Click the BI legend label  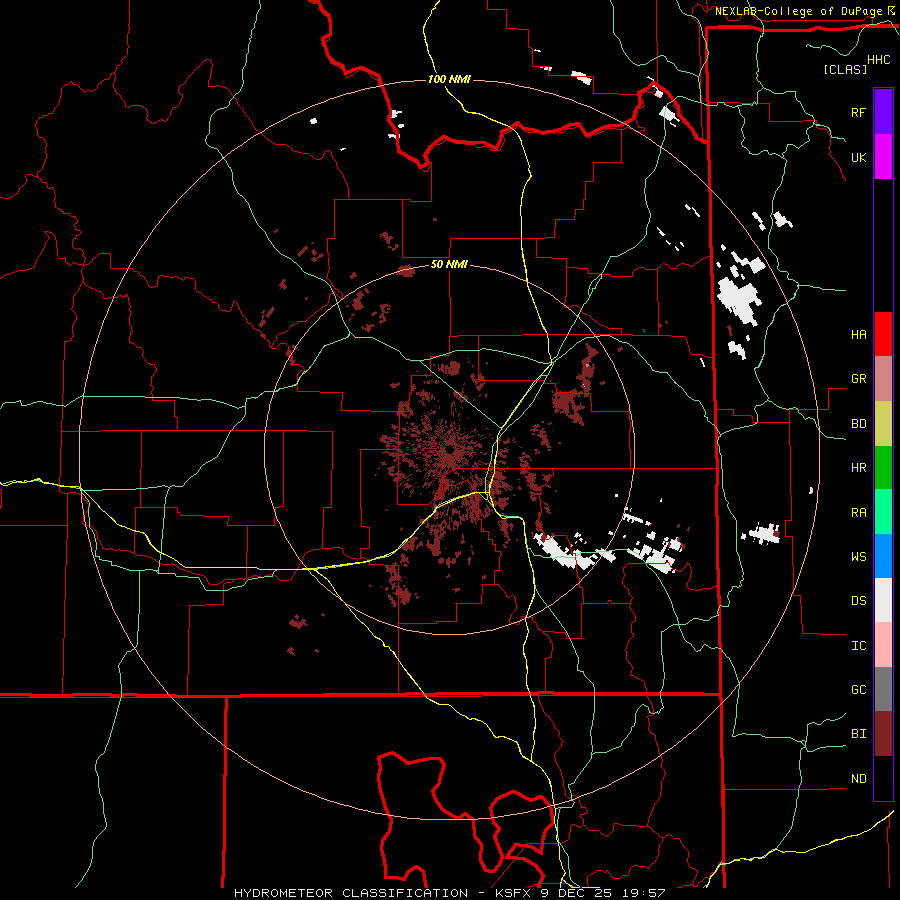coord(858,734)
